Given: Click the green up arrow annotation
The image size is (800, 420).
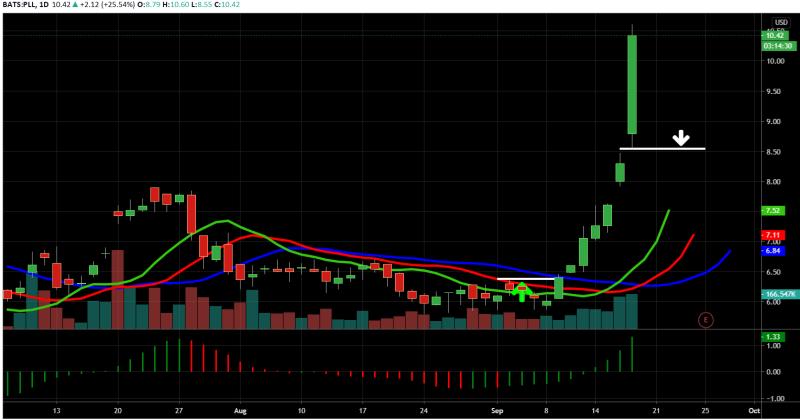Looking at the screenshot, I should point(521,292).
